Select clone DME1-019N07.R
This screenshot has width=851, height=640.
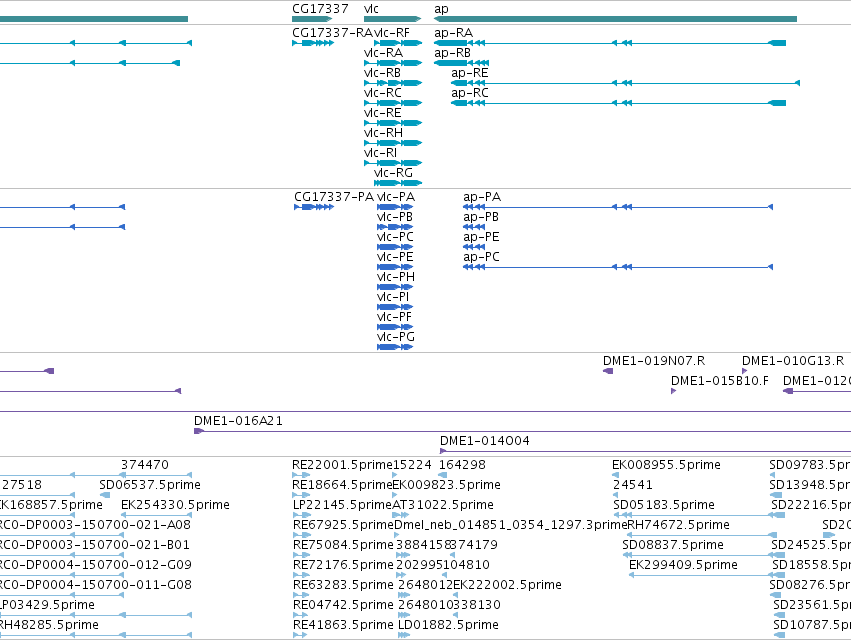tap(654, 361)
